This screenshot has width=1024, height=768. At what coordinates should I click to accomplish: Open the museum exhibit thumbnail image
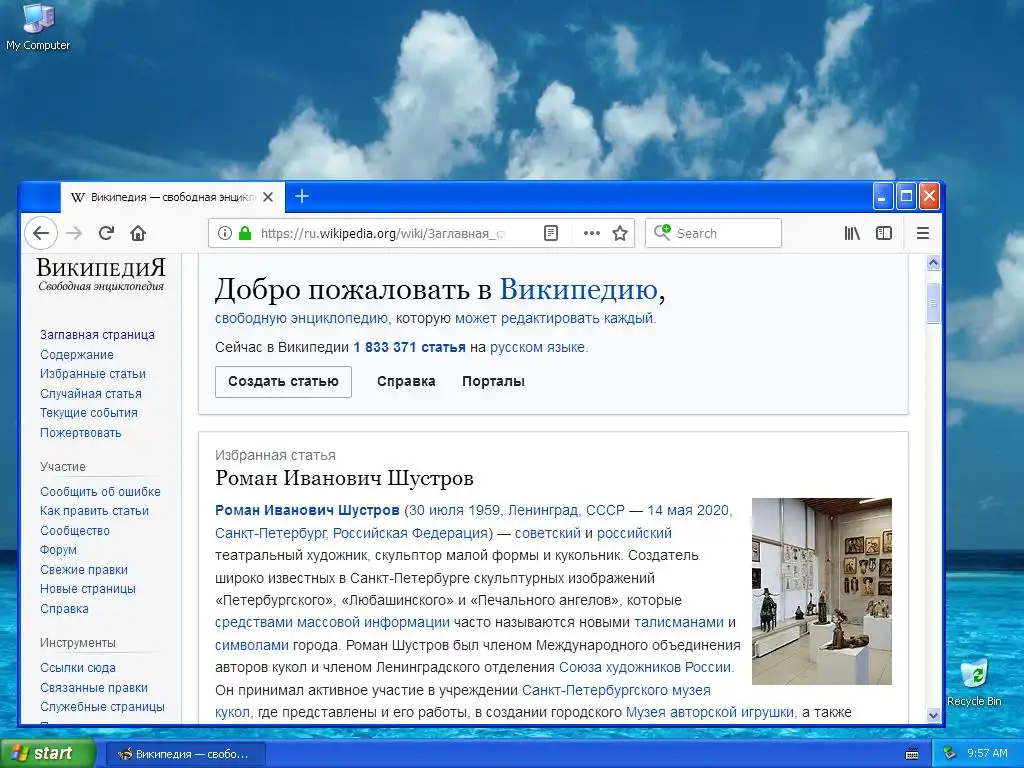tap(822, 591)
